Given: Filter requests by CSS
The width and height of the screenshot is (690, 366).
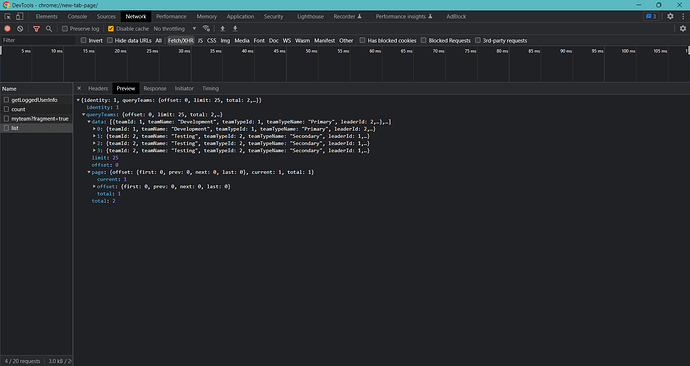Looking at the screenshot, I should click(x=212, y=40).
